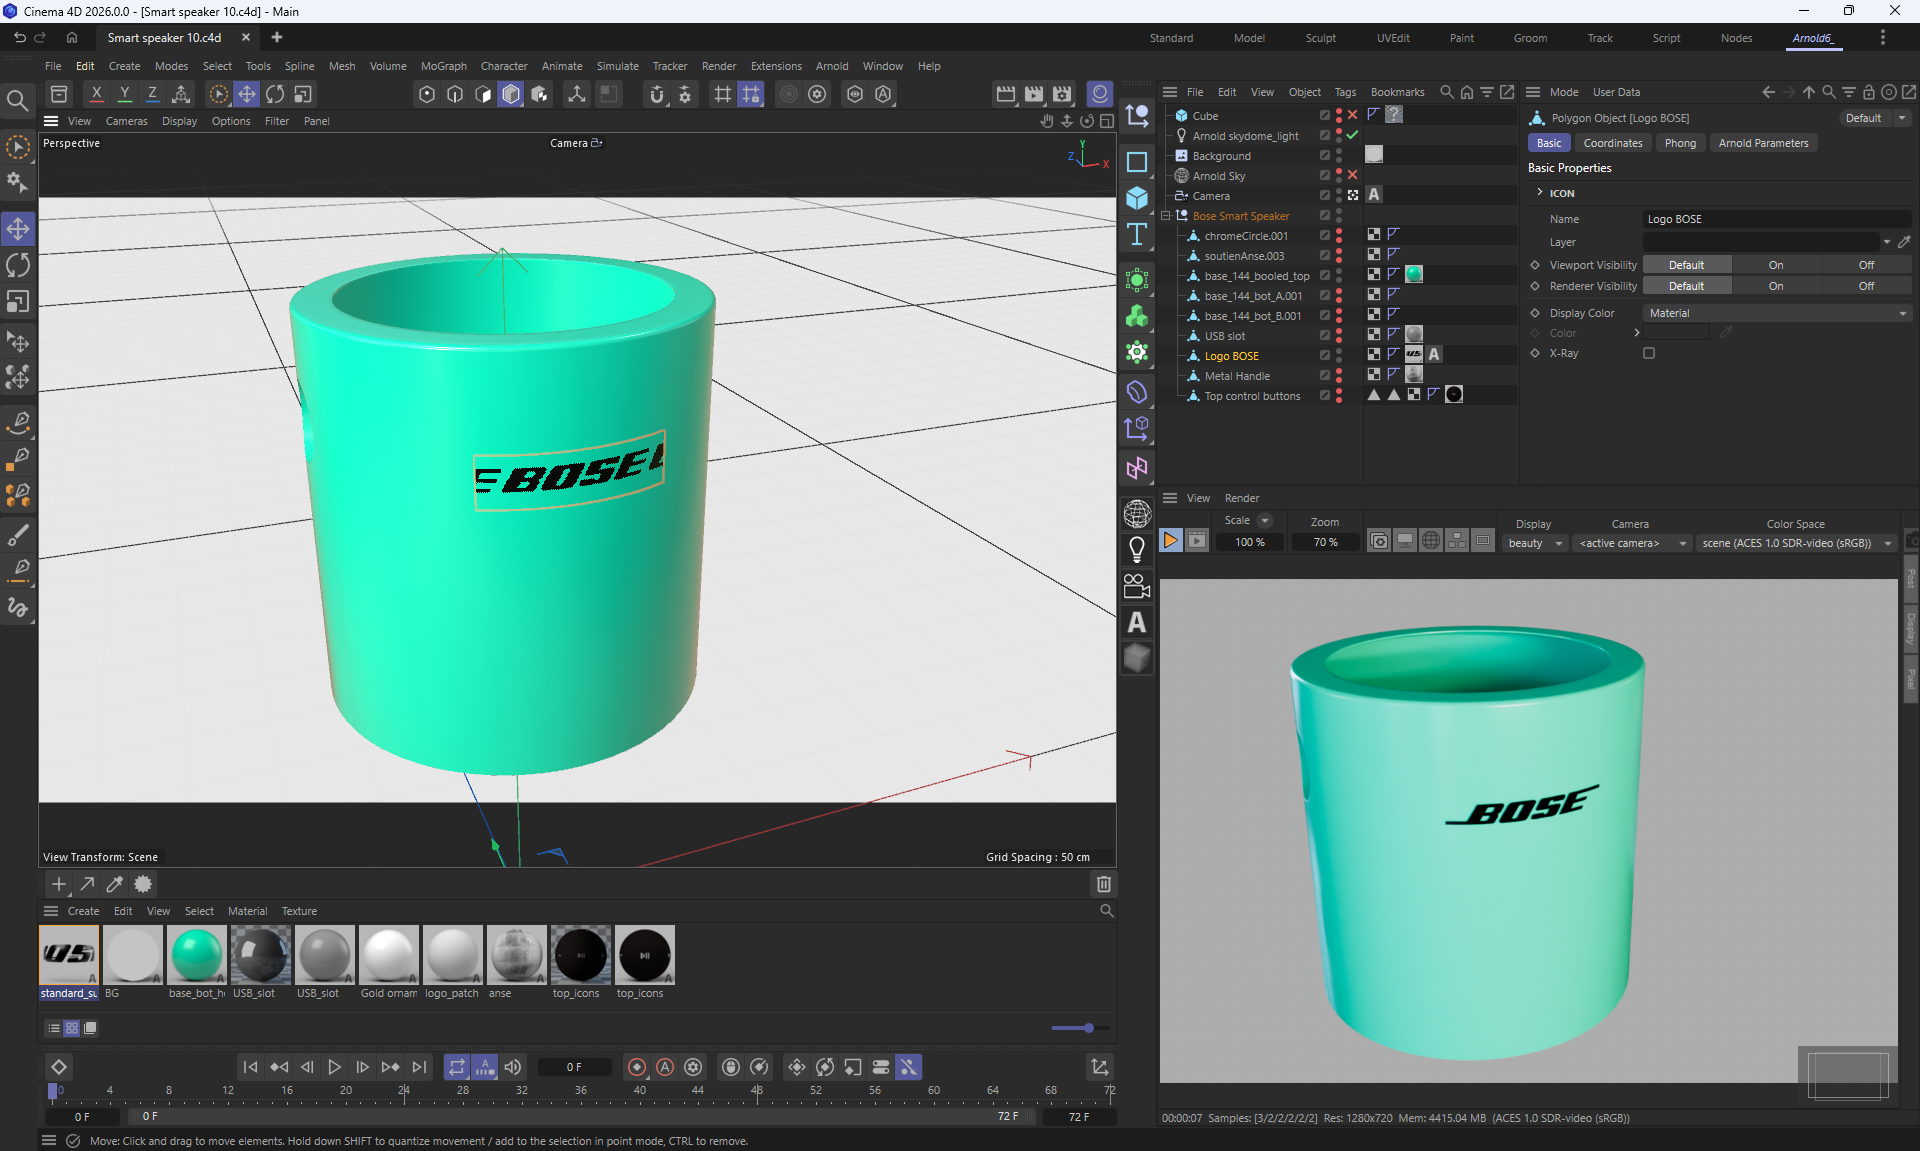The width and height of the screenshot is (1920, 1151).
Task: Click the Light object icon
Action: pos(1137,549)
